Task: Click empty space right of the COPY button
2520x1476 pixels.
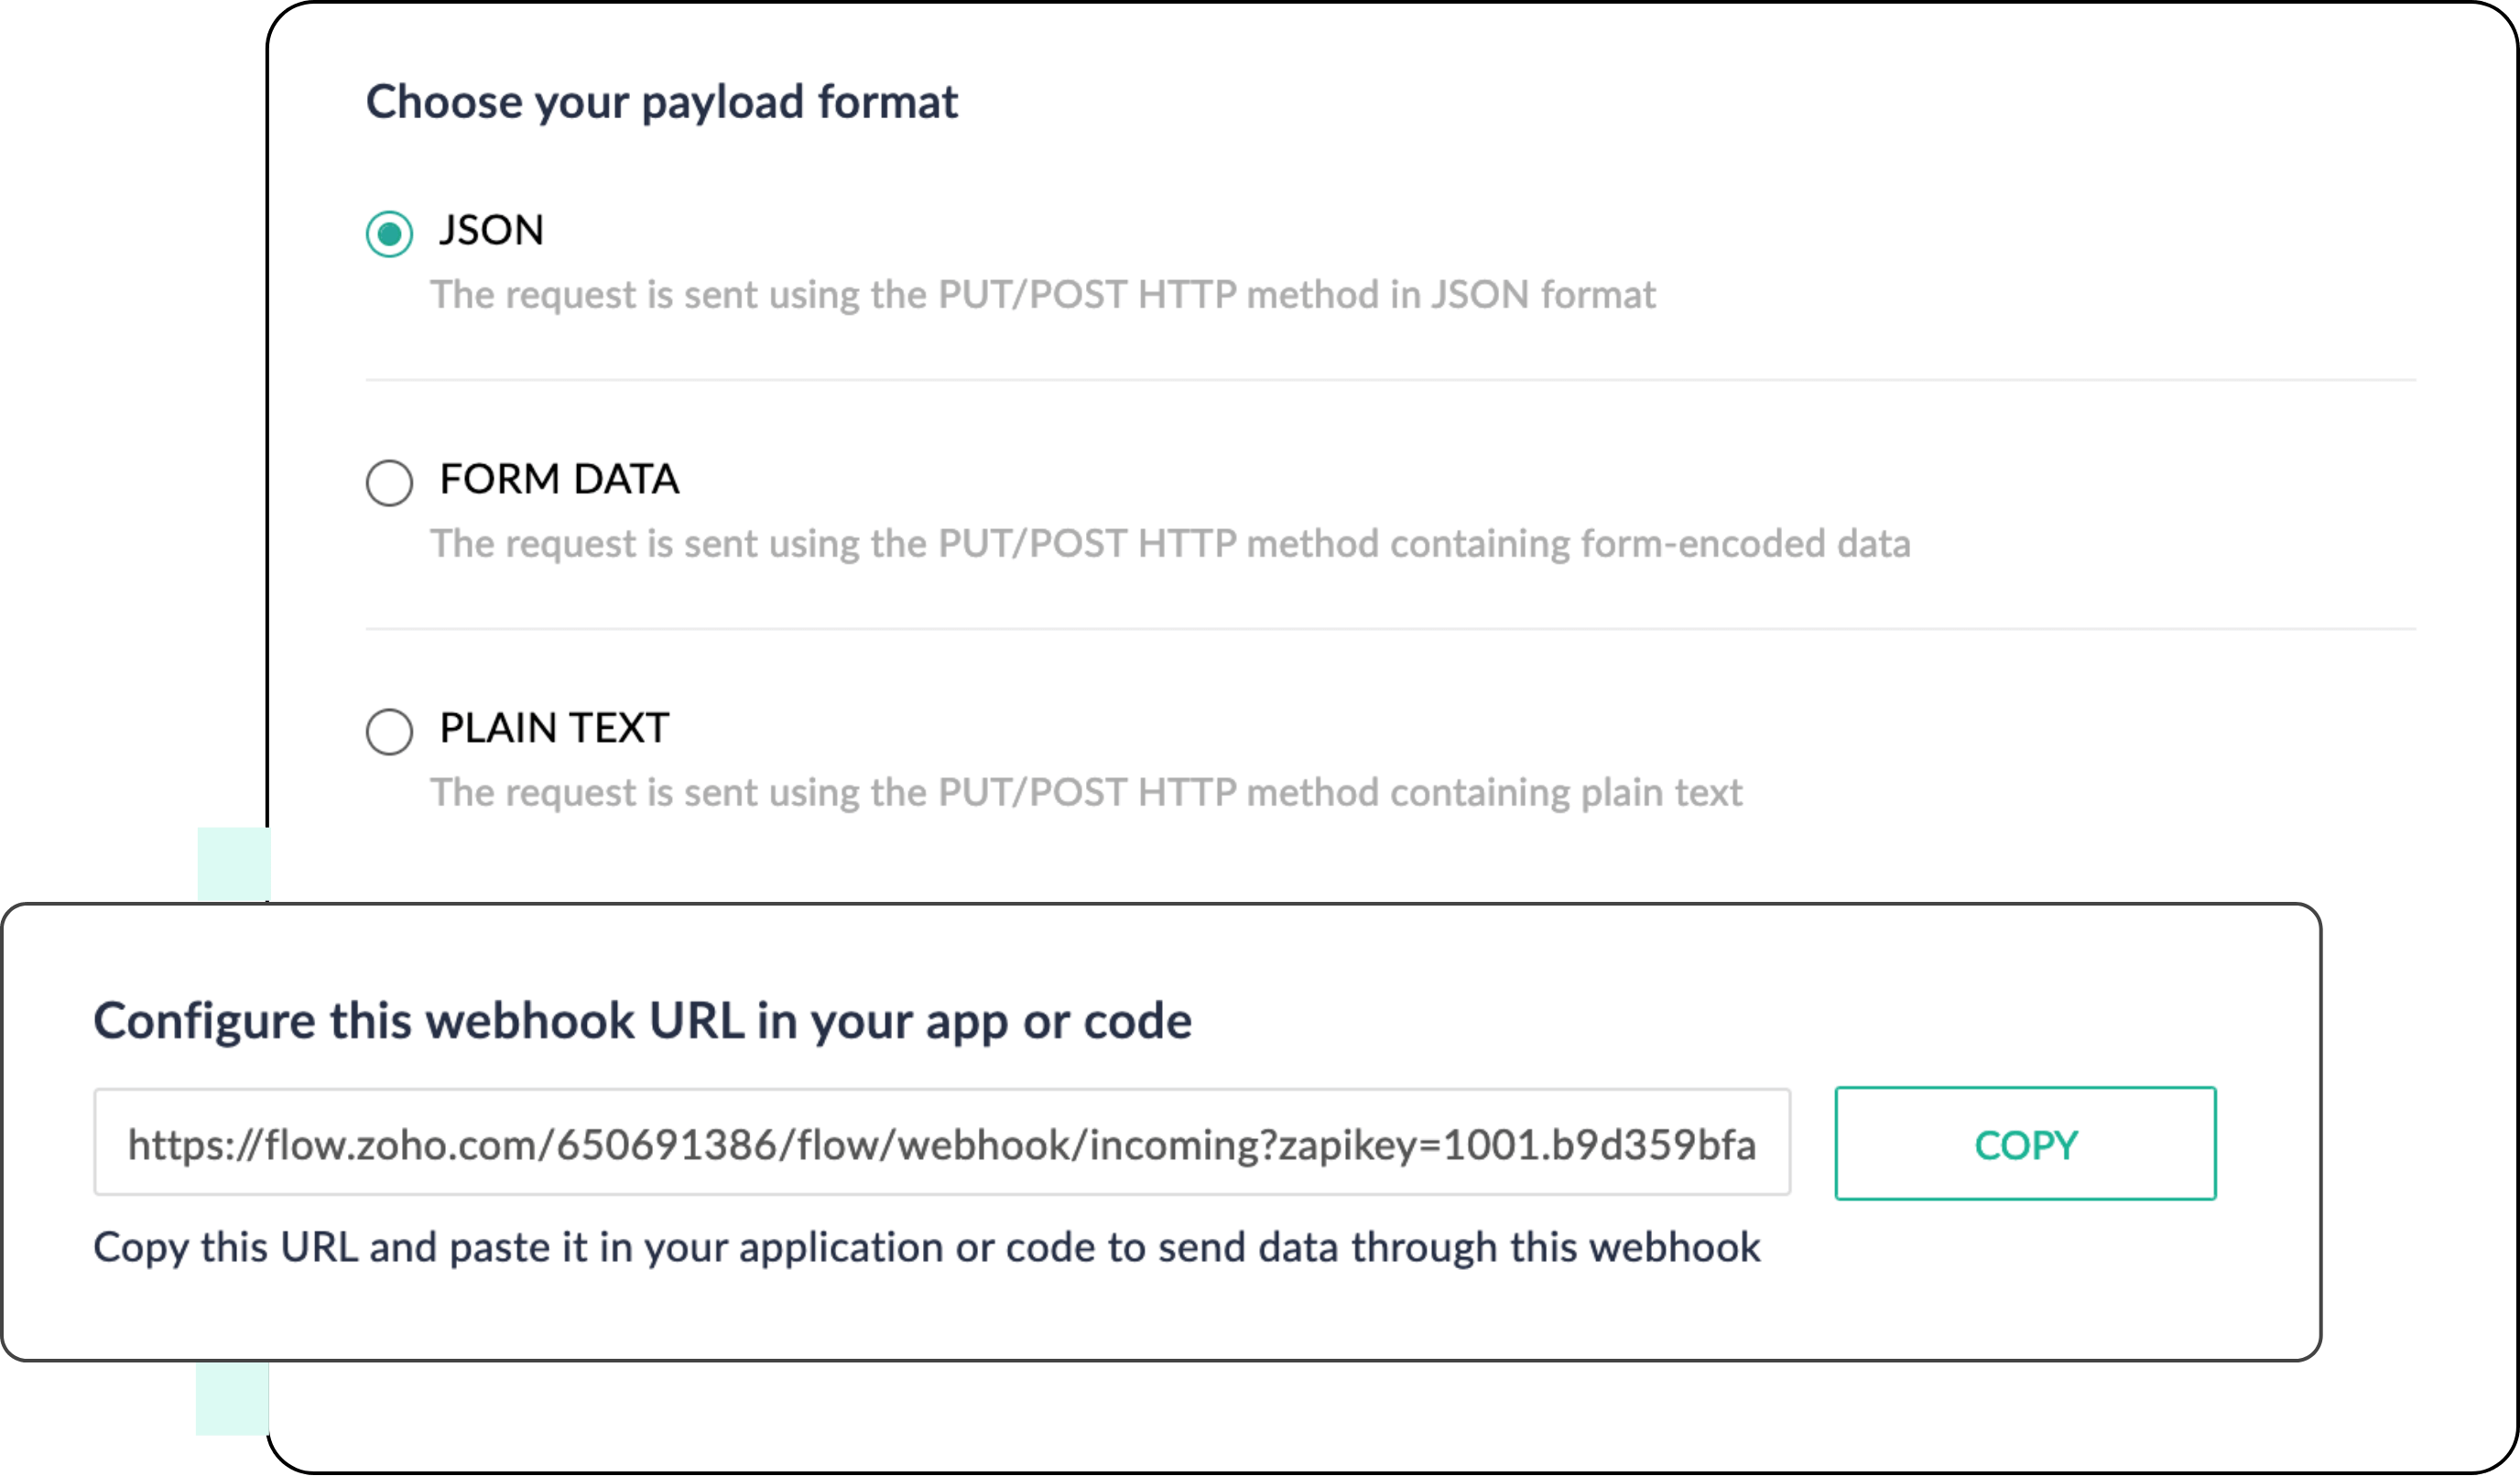Action: (x=2266, y=1143)
